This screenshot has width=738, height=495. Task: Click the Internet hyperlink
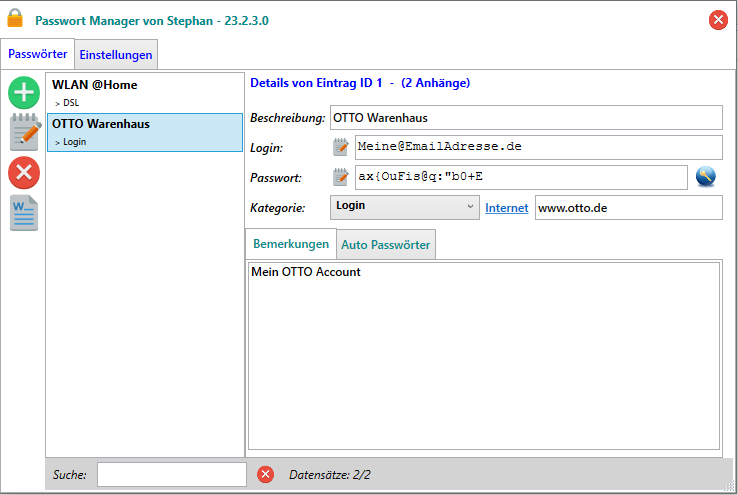point(506,208)
